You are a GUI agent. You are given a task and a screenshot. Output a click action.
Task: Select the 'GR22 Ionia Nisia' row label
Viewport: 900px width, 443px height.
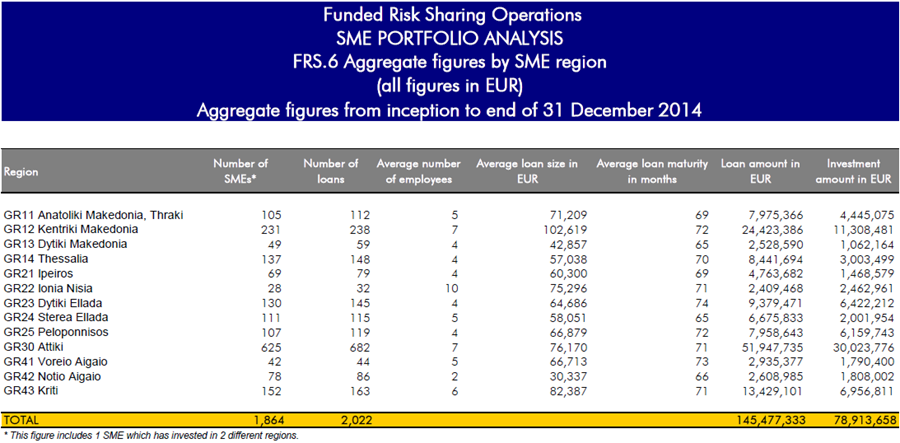(x=48, y=288)
